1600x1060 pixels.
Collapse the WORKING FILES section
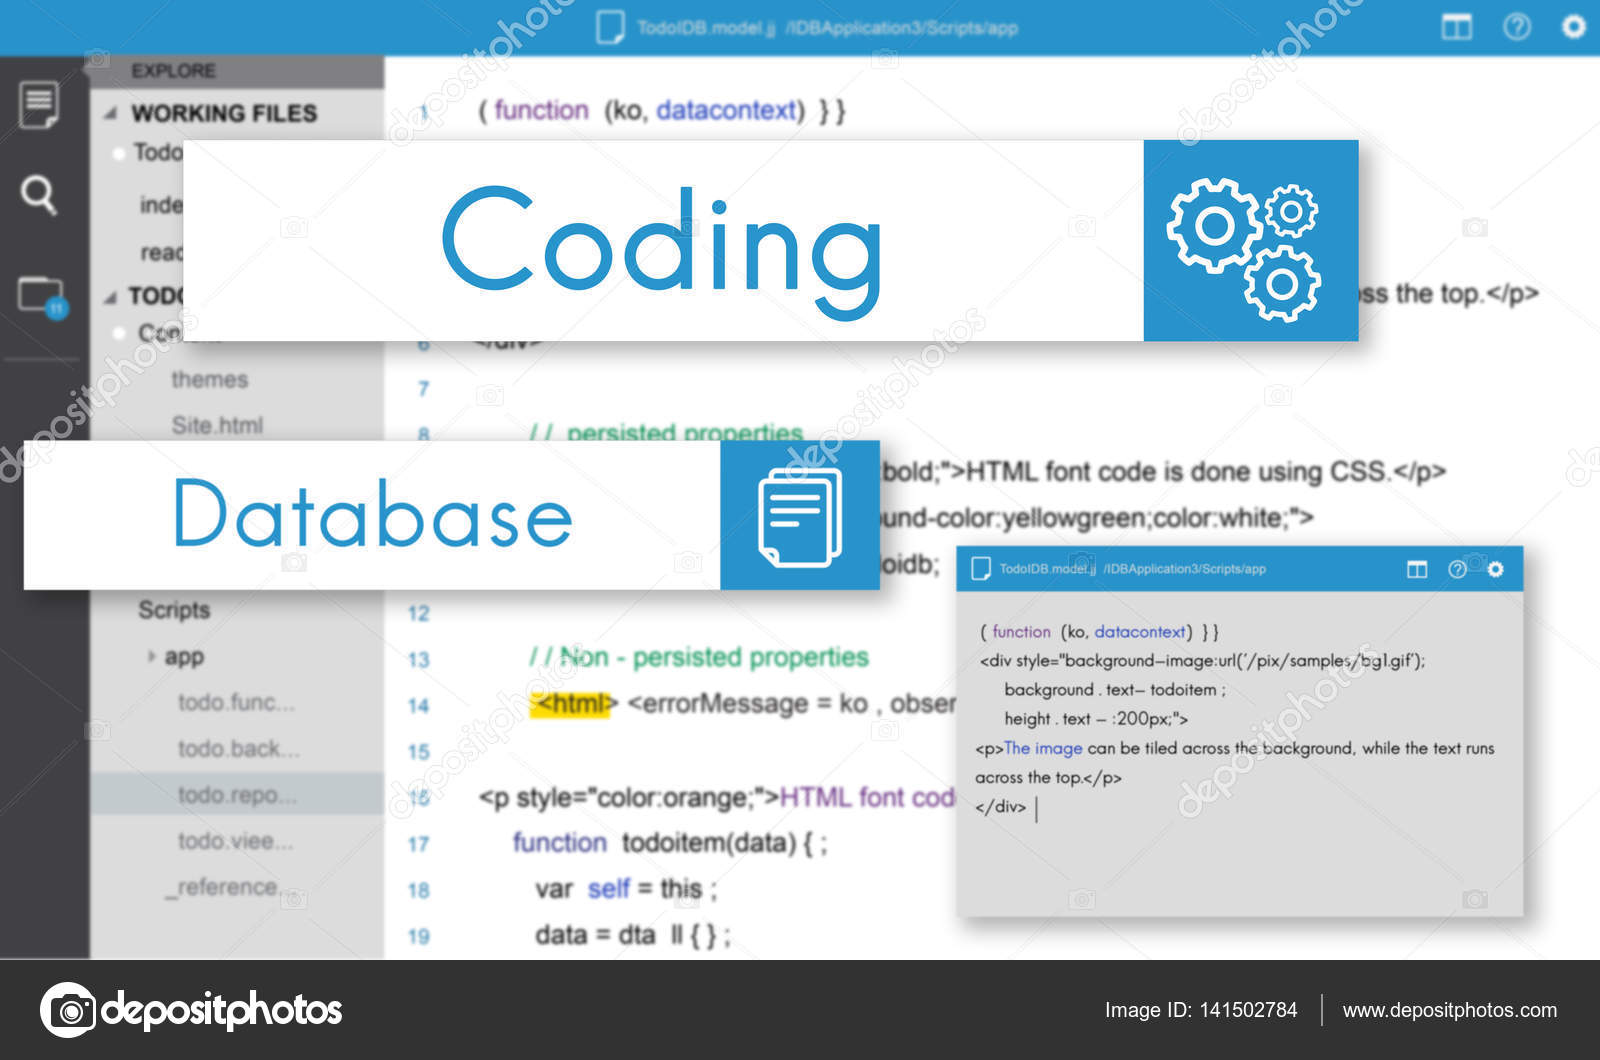112,113
